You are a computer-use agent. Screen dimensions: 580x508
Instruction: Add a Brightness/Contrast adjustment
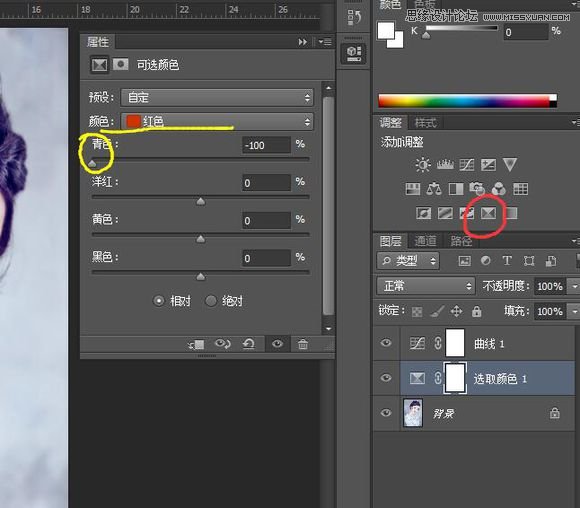pyautogui.click(x=422, y=165)
